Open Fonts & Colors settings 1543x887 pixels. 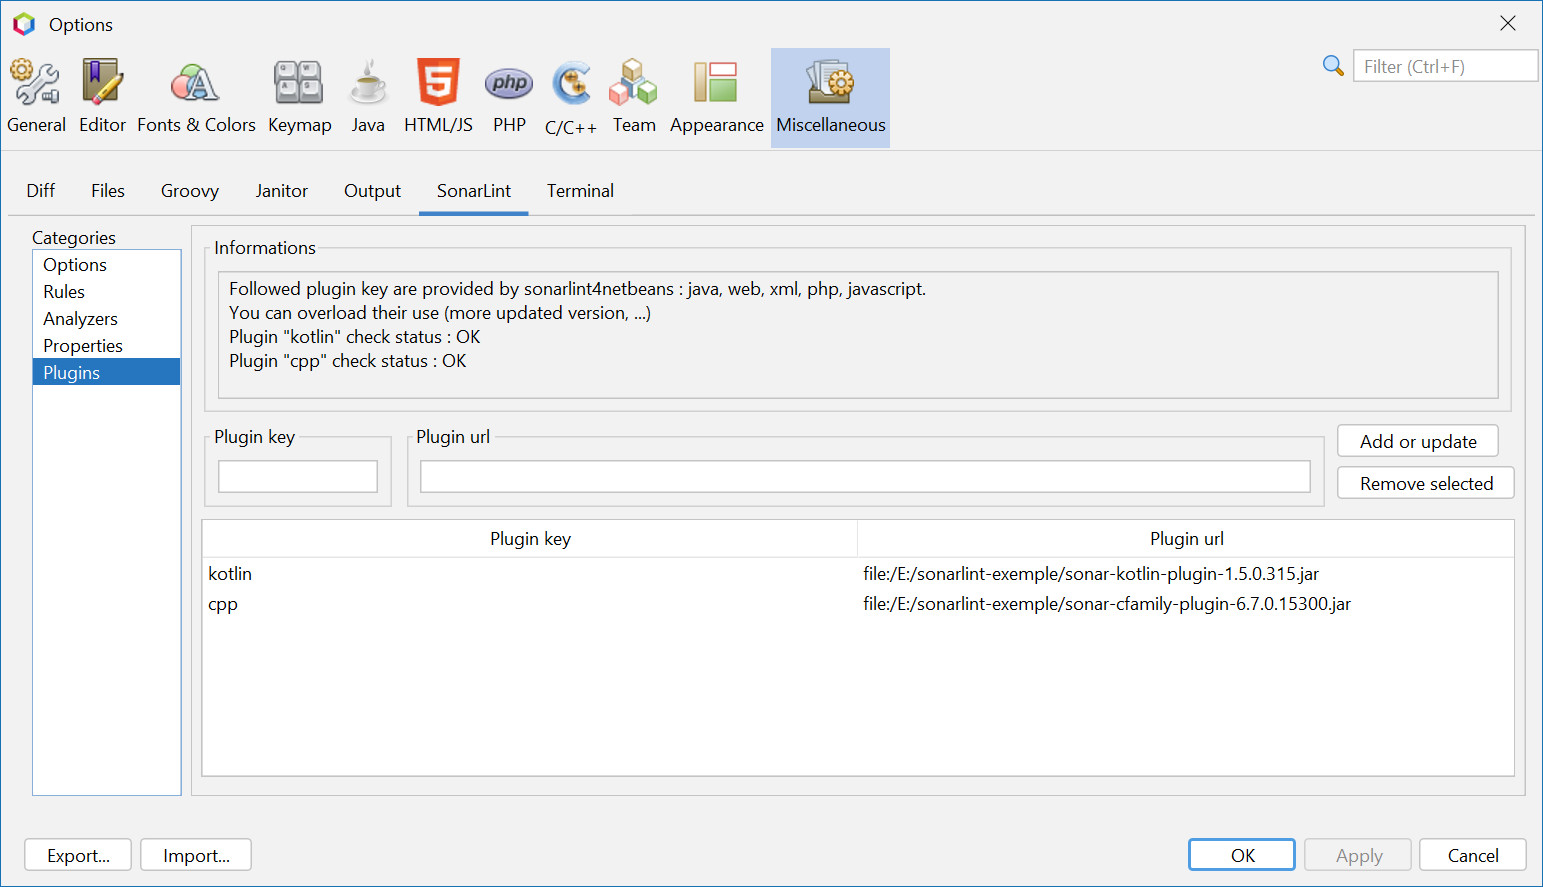(x=196, y=96)
